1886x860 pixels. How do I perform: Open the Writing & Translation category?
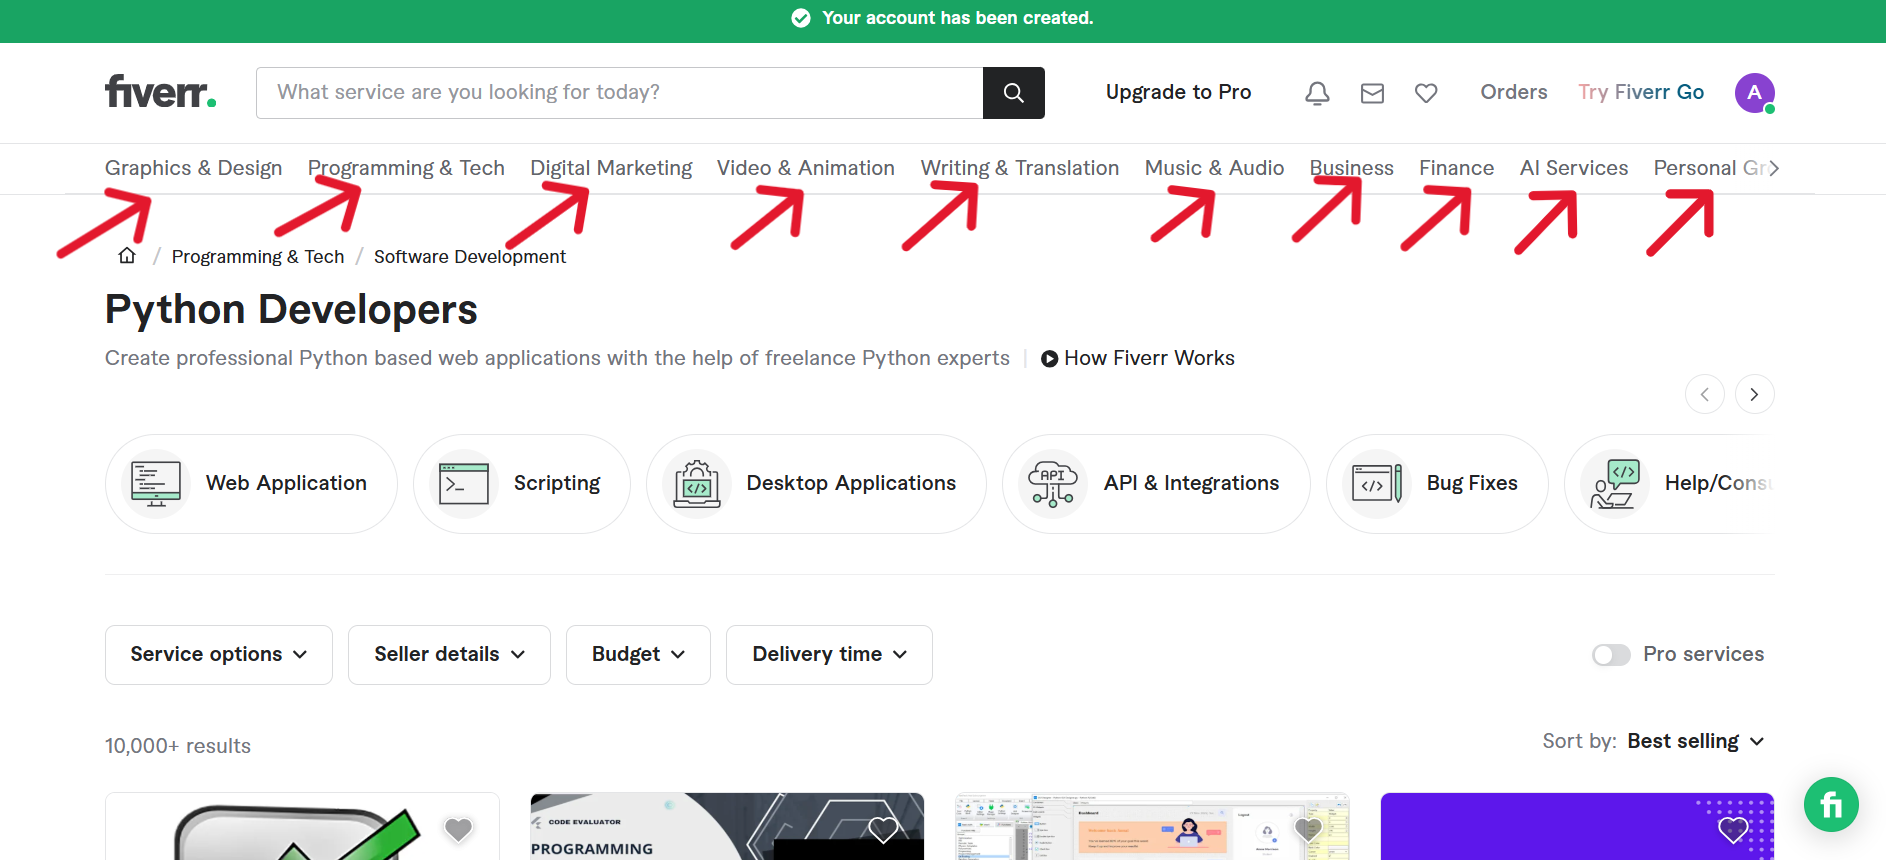(x=1020, y=168)
